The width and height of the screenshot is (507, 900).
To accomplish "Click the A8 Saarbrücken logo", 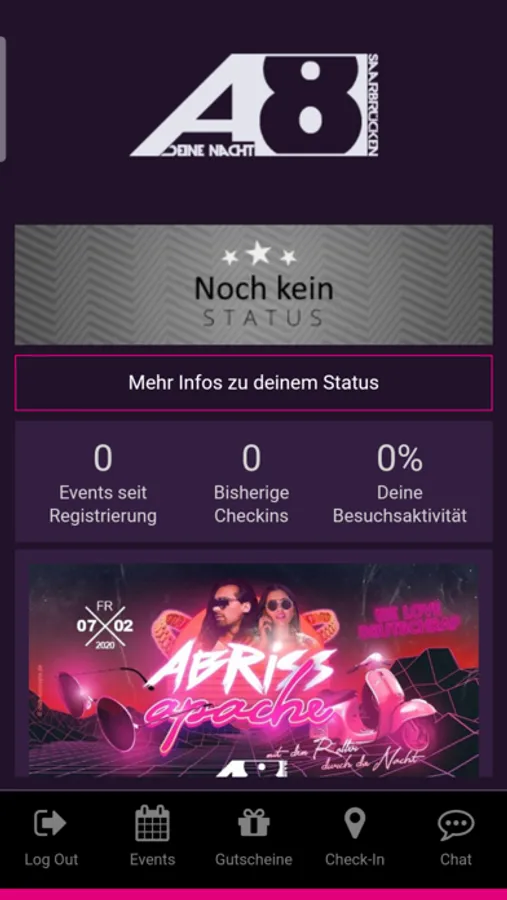I will tap(254, 105).
